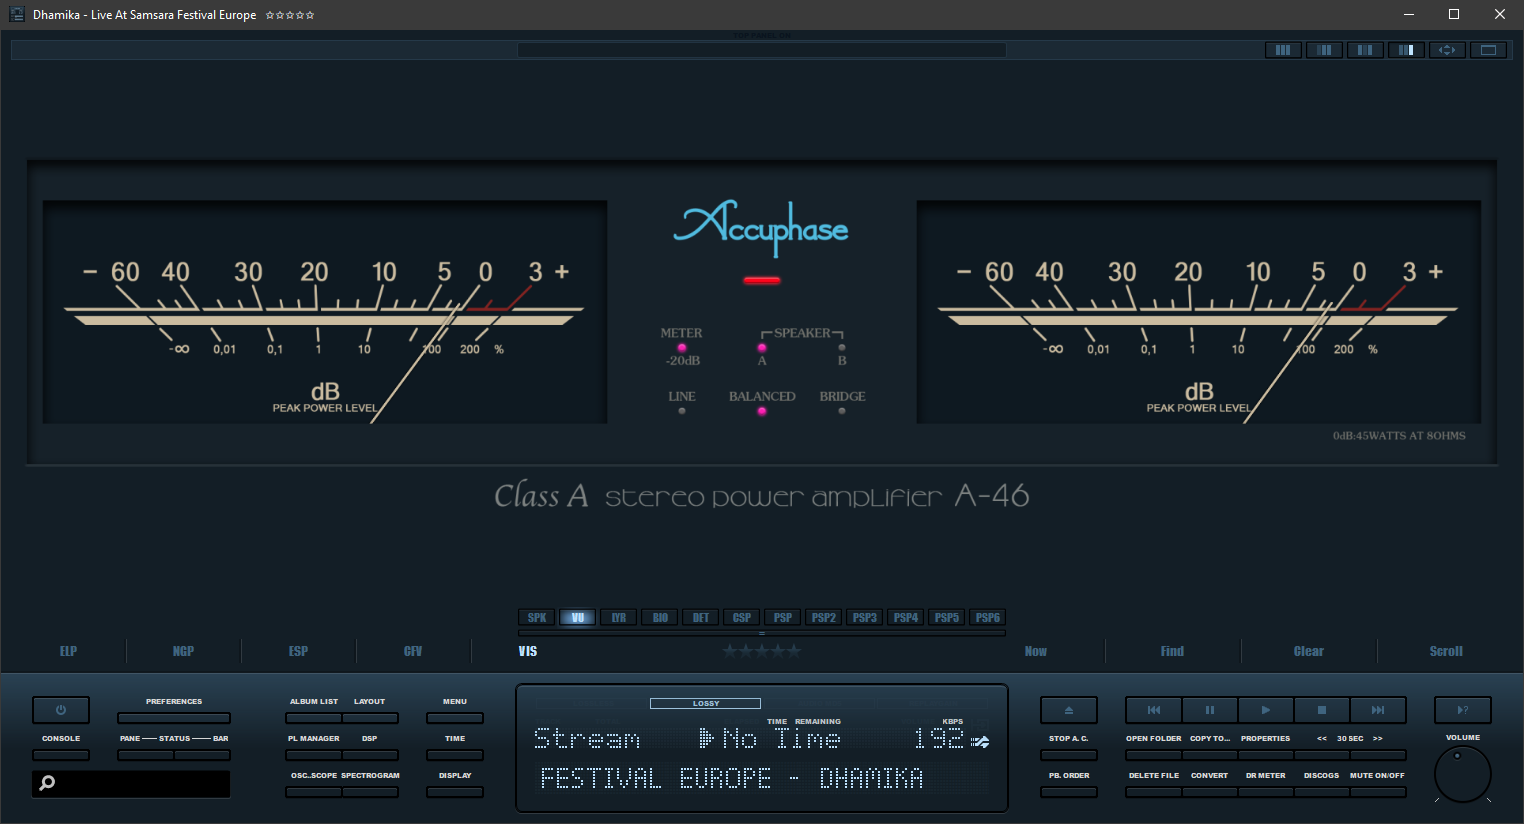This screenshot has height=824, width=1524.
Task: Select the highlighted right-panel layout icon
Action: (x=1406, y=50)
